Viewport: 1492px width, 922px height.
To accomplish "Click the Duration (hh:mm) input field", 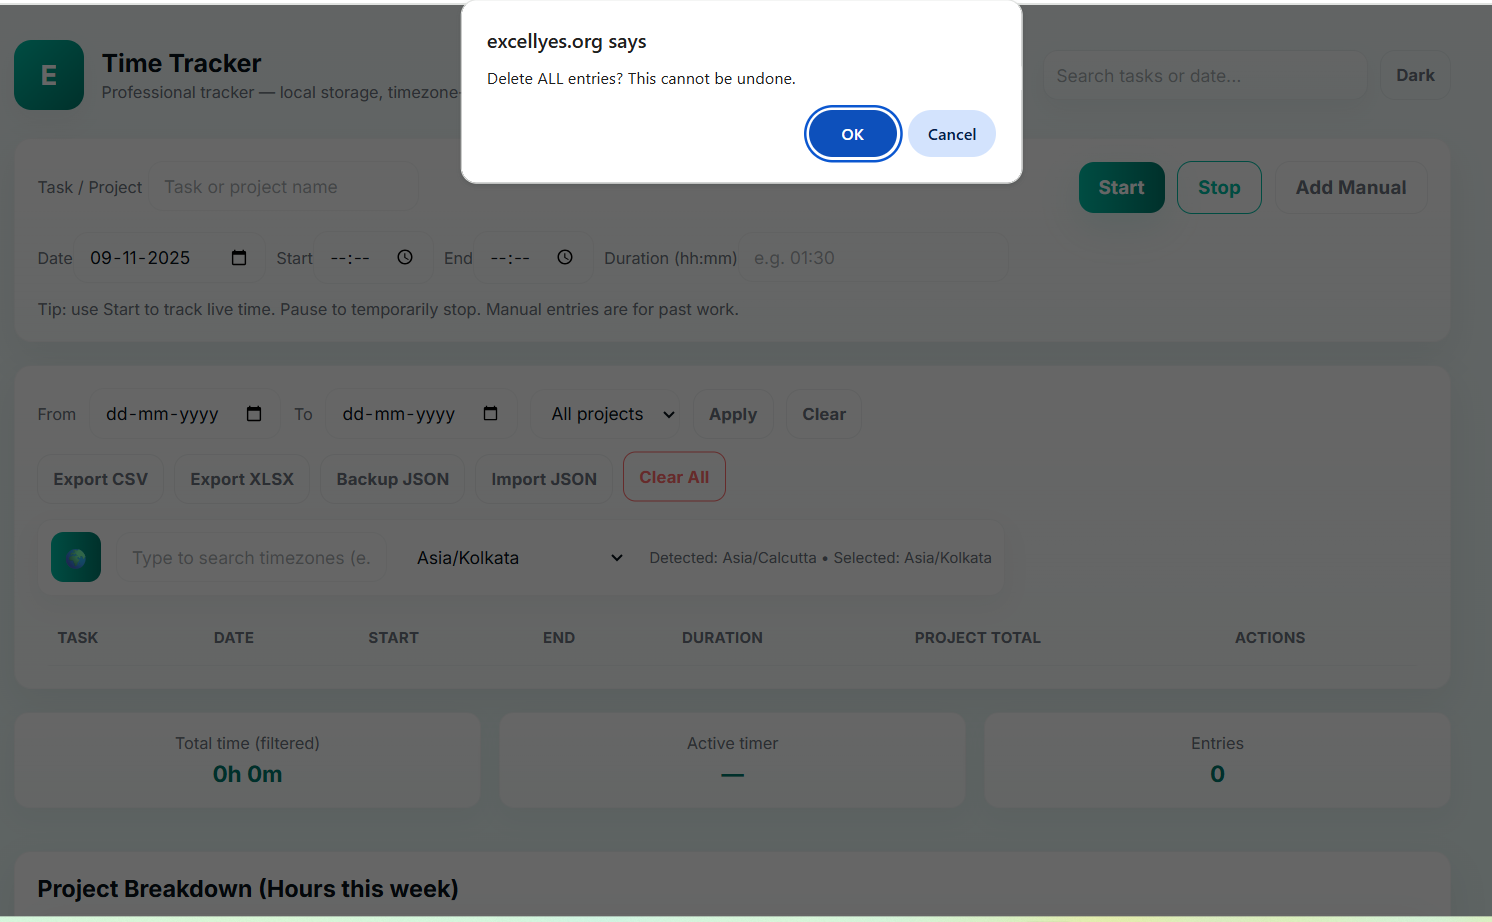I will (875, 258).
